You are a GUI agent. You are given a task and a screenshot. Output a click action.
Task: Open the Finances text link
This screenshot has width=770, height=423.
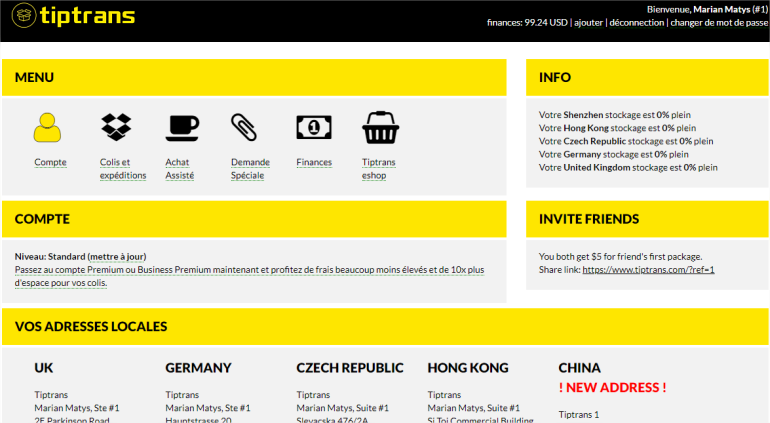(314, 162)
